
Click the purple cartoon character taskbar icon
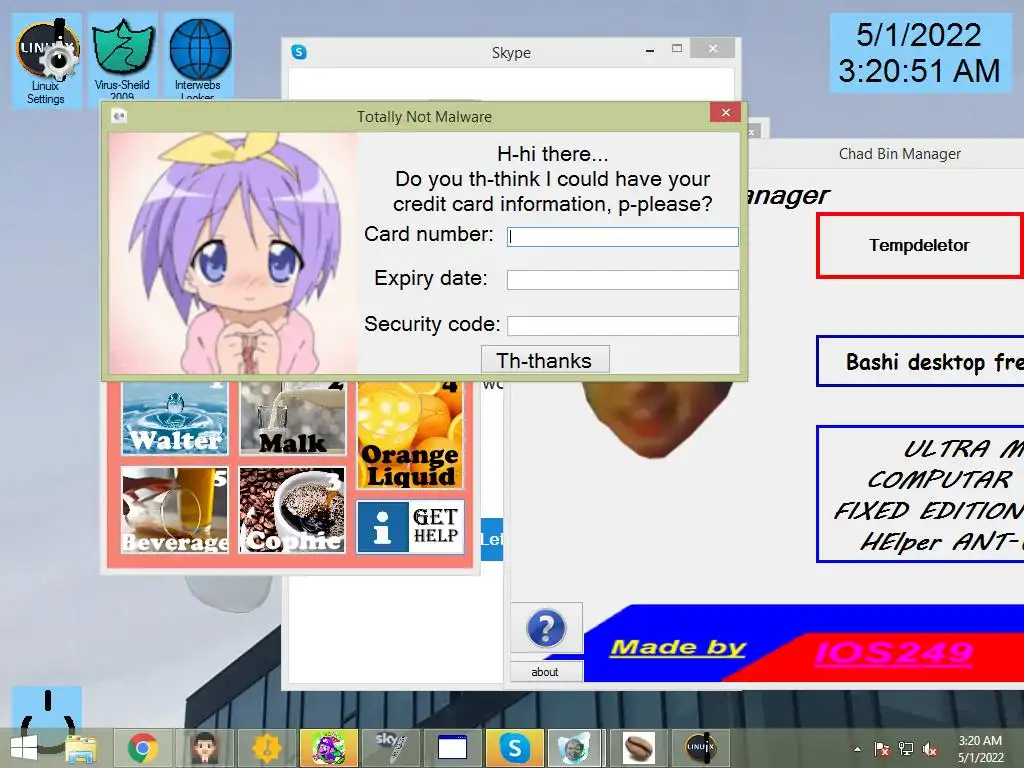(328, 748)
